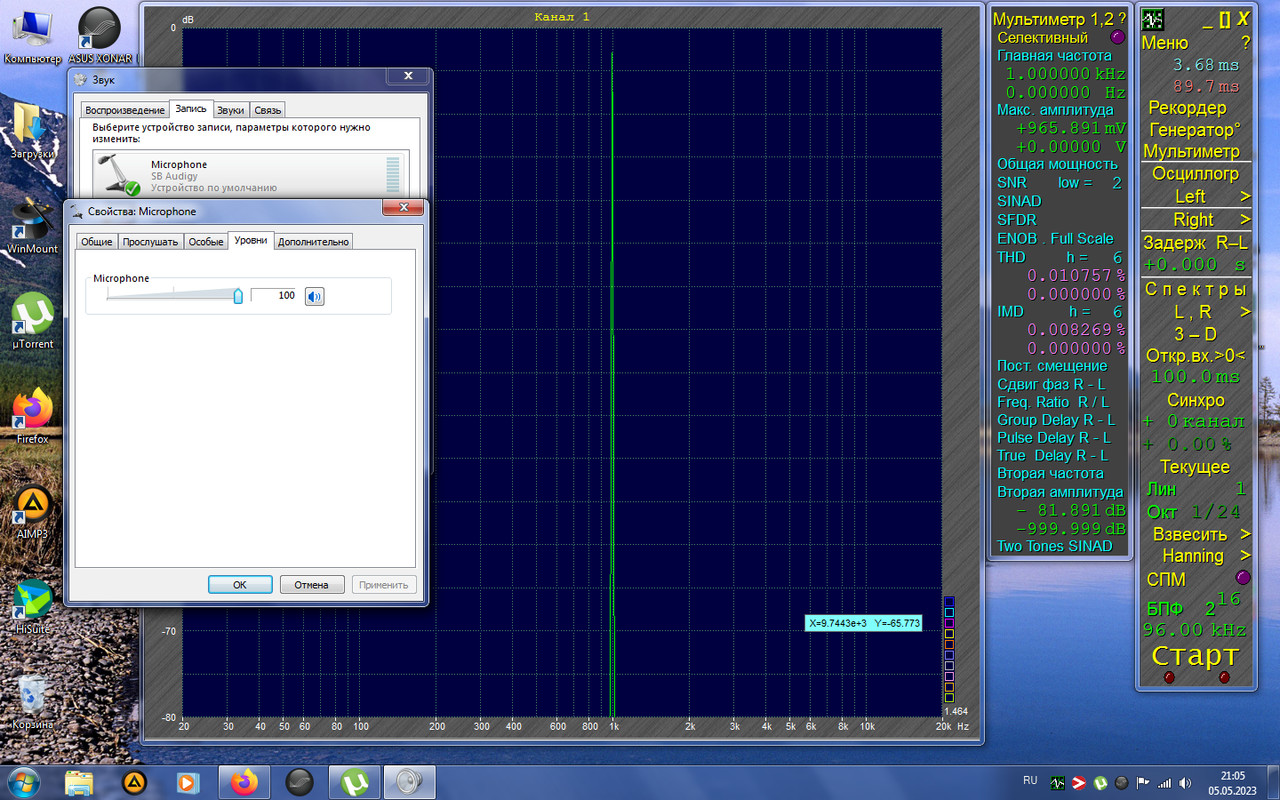Click the sound speaker taskbar window button
Image resolution: width=1280 pixels, height=800 pixels.
pos(409,781)
